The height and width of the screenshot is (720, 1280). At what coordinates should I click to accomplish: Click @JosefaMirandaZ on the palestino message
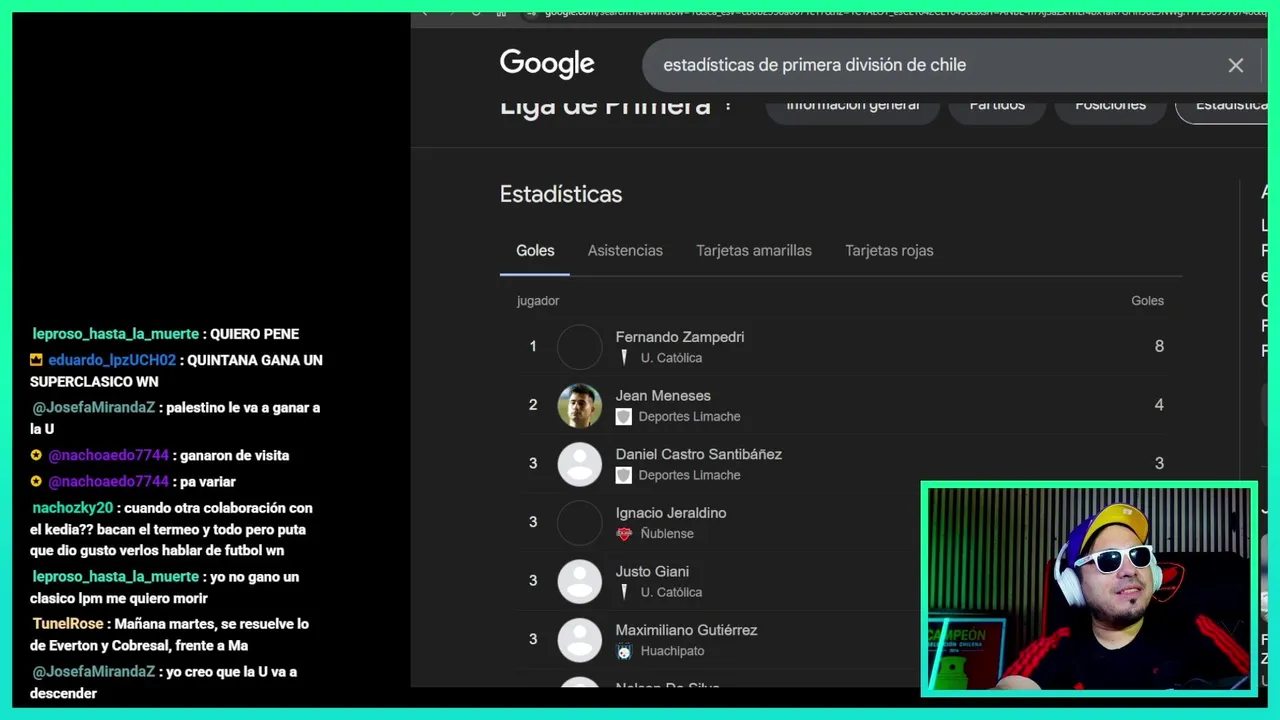pyautogui.click(x=94, y=408)
